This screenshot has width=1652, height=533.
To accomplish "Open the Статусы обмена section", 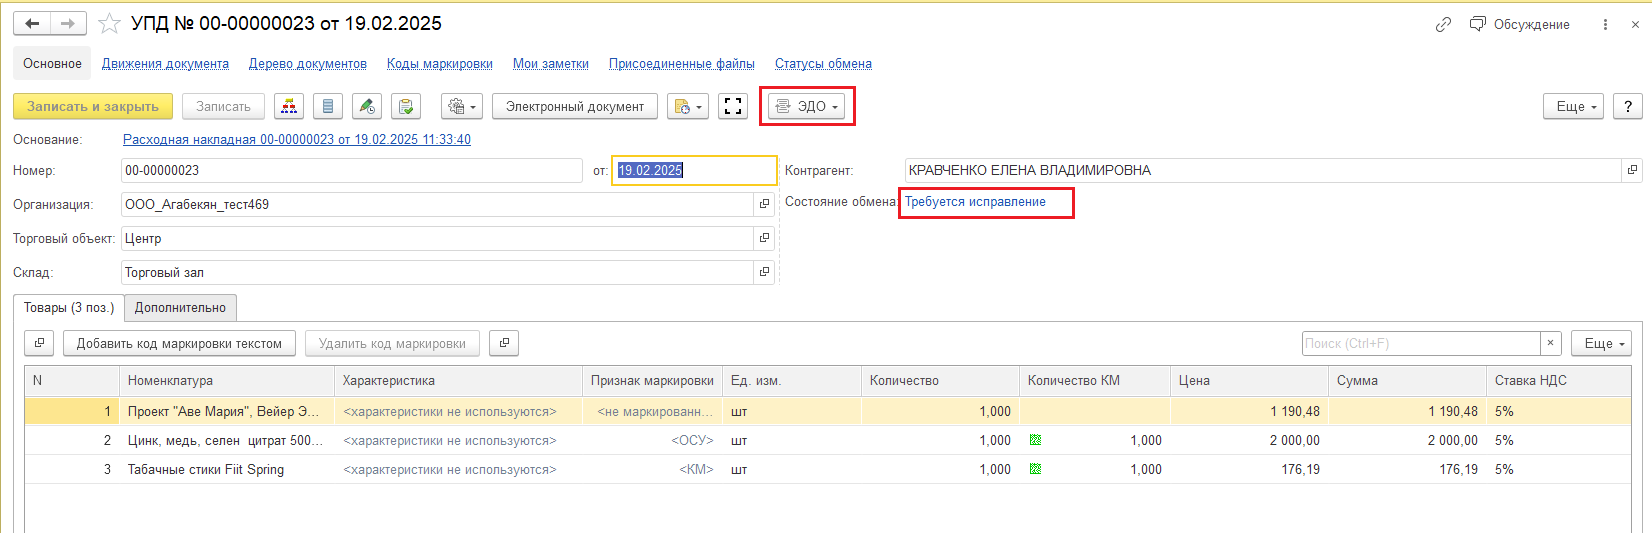I will point(822,63).
